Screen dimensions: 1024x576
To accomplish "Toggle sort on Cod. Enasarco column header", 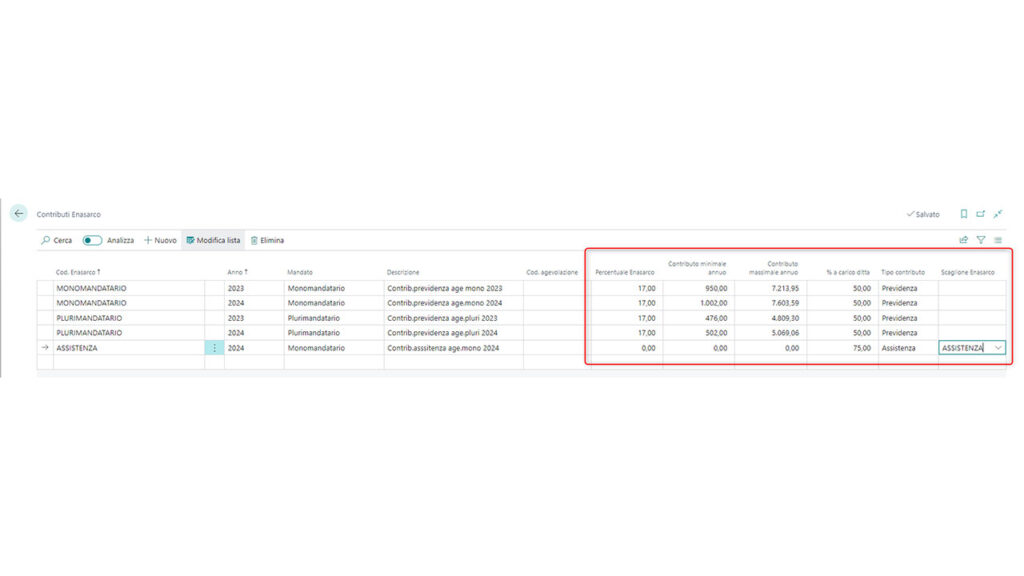I will tap(77, 271).
